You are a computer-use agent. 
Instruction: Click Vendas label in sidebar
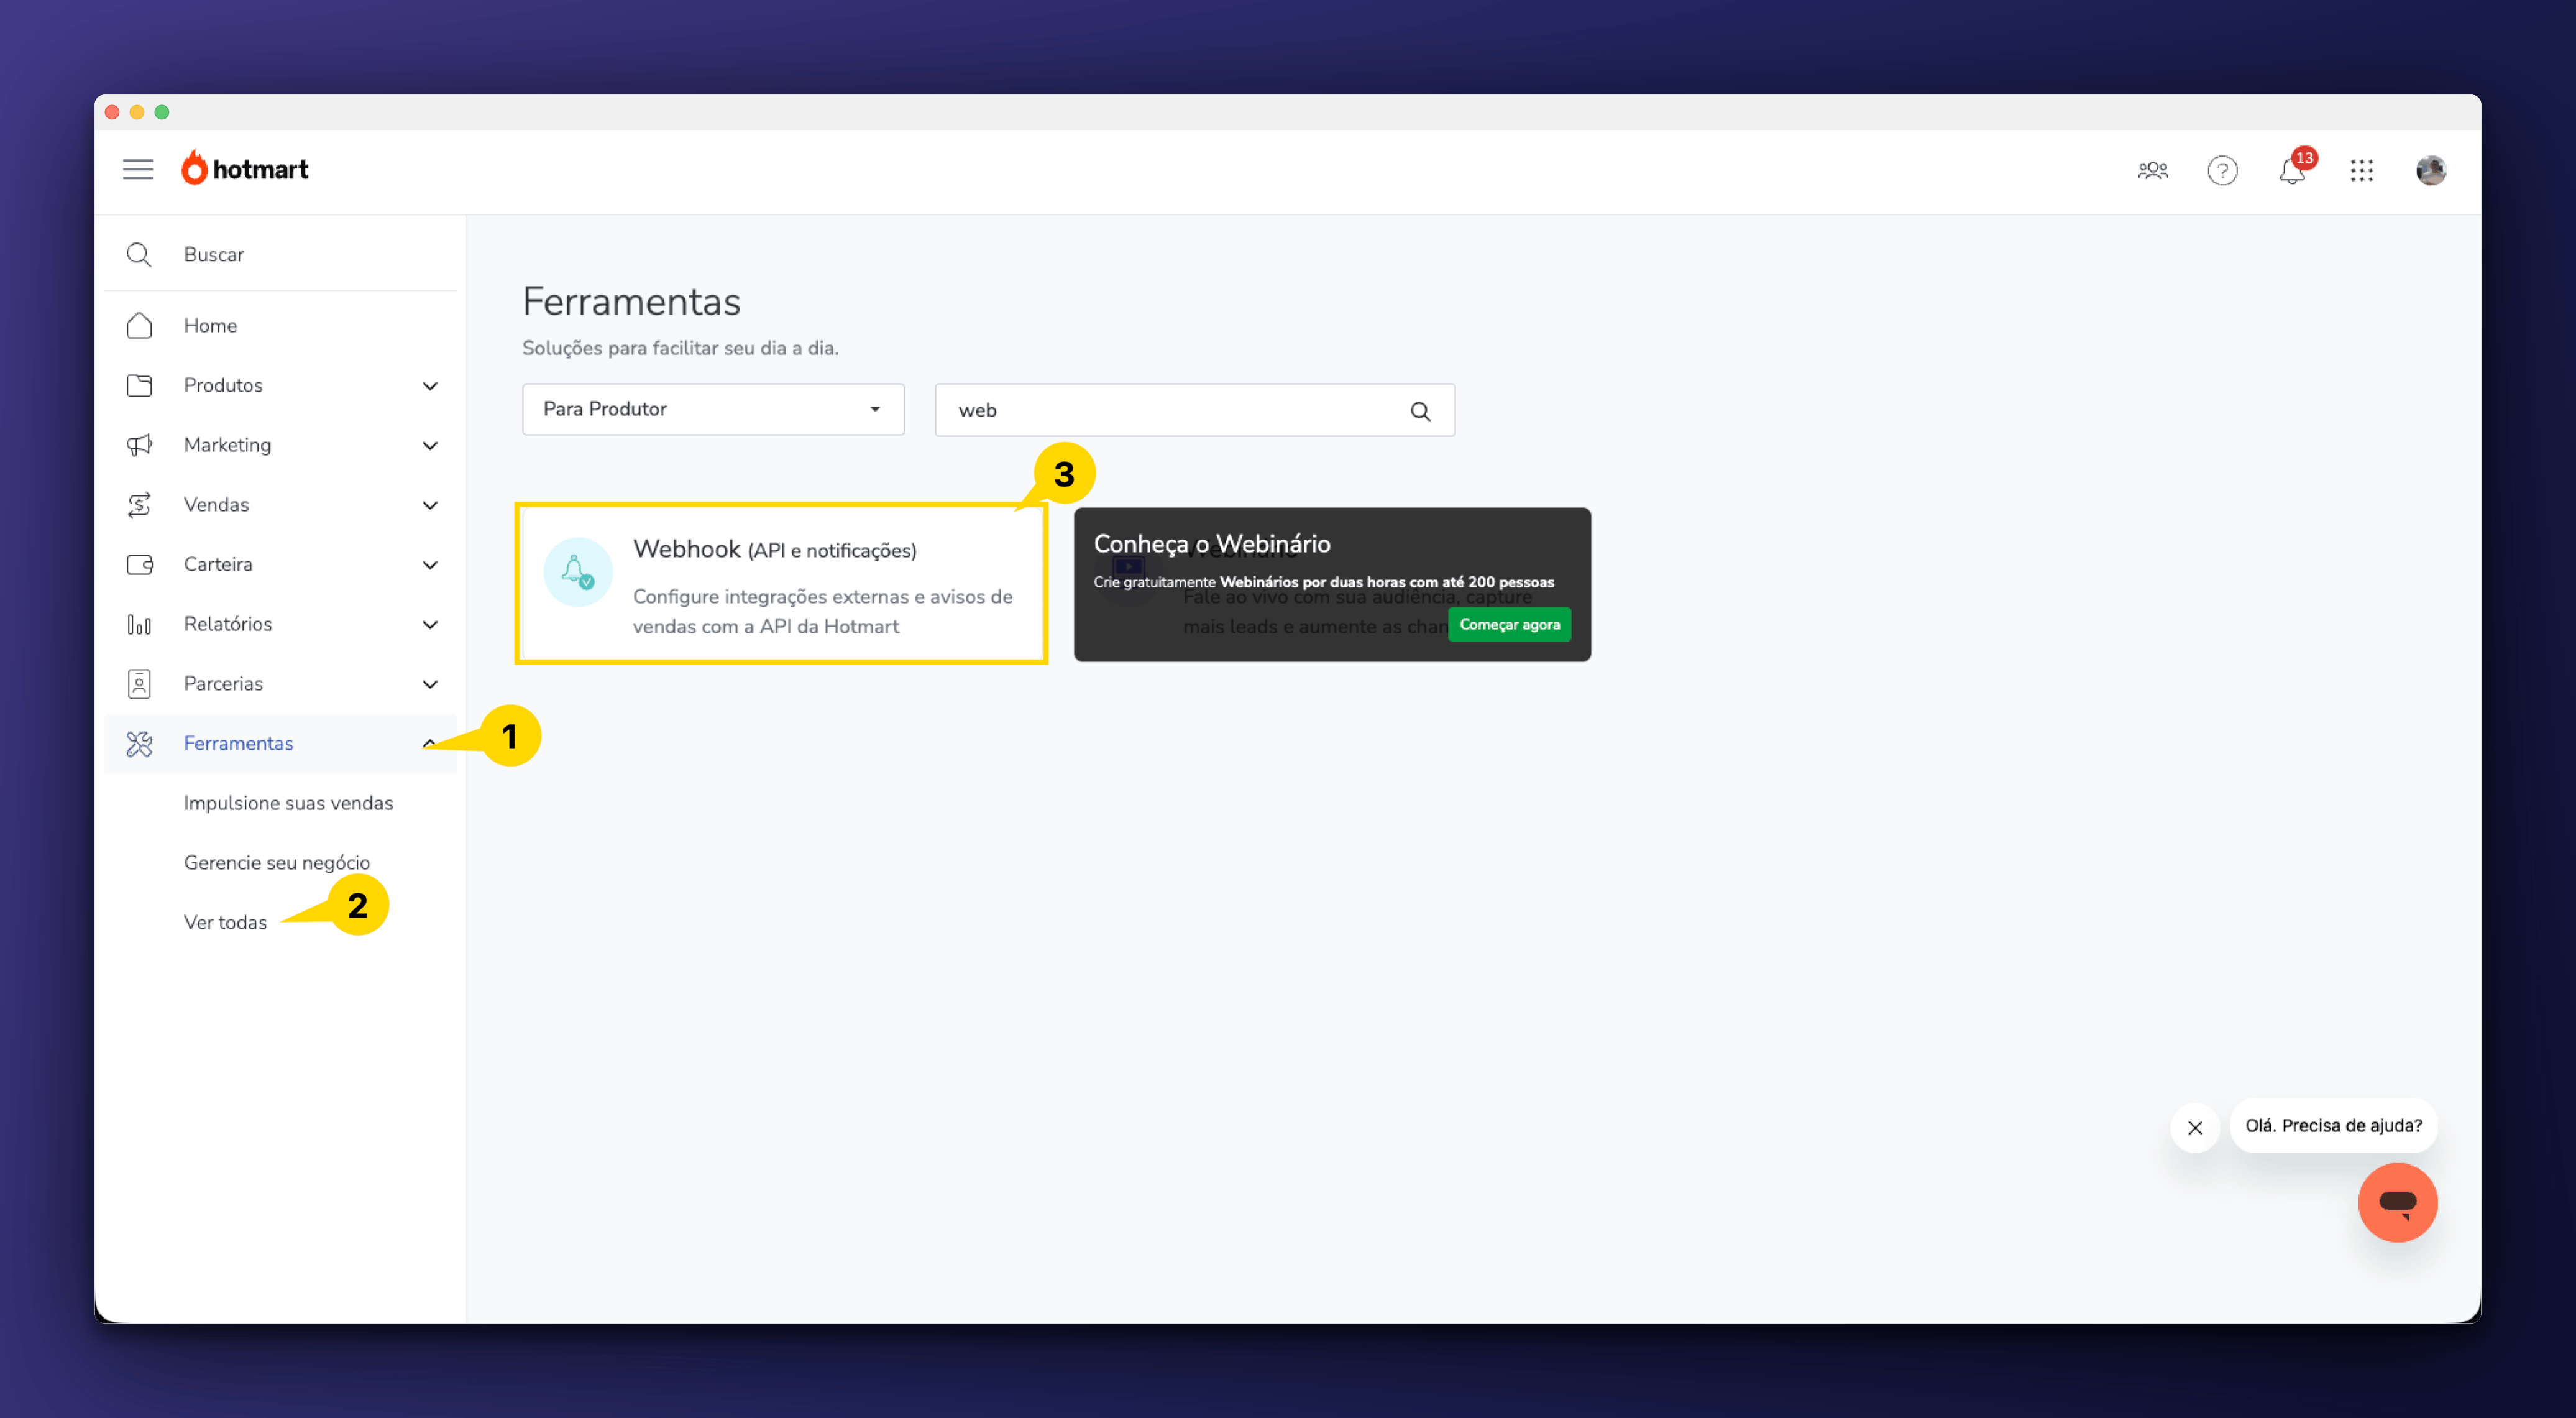pos(216,505)
